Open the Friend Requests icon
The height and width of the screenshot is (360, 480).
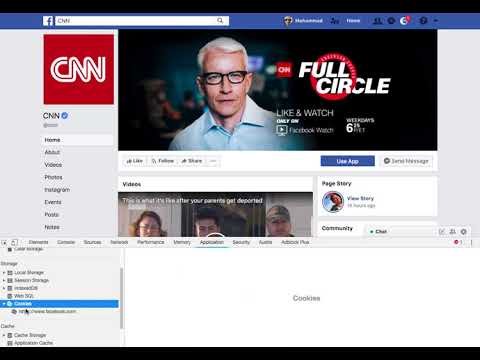tap(377, 21)
